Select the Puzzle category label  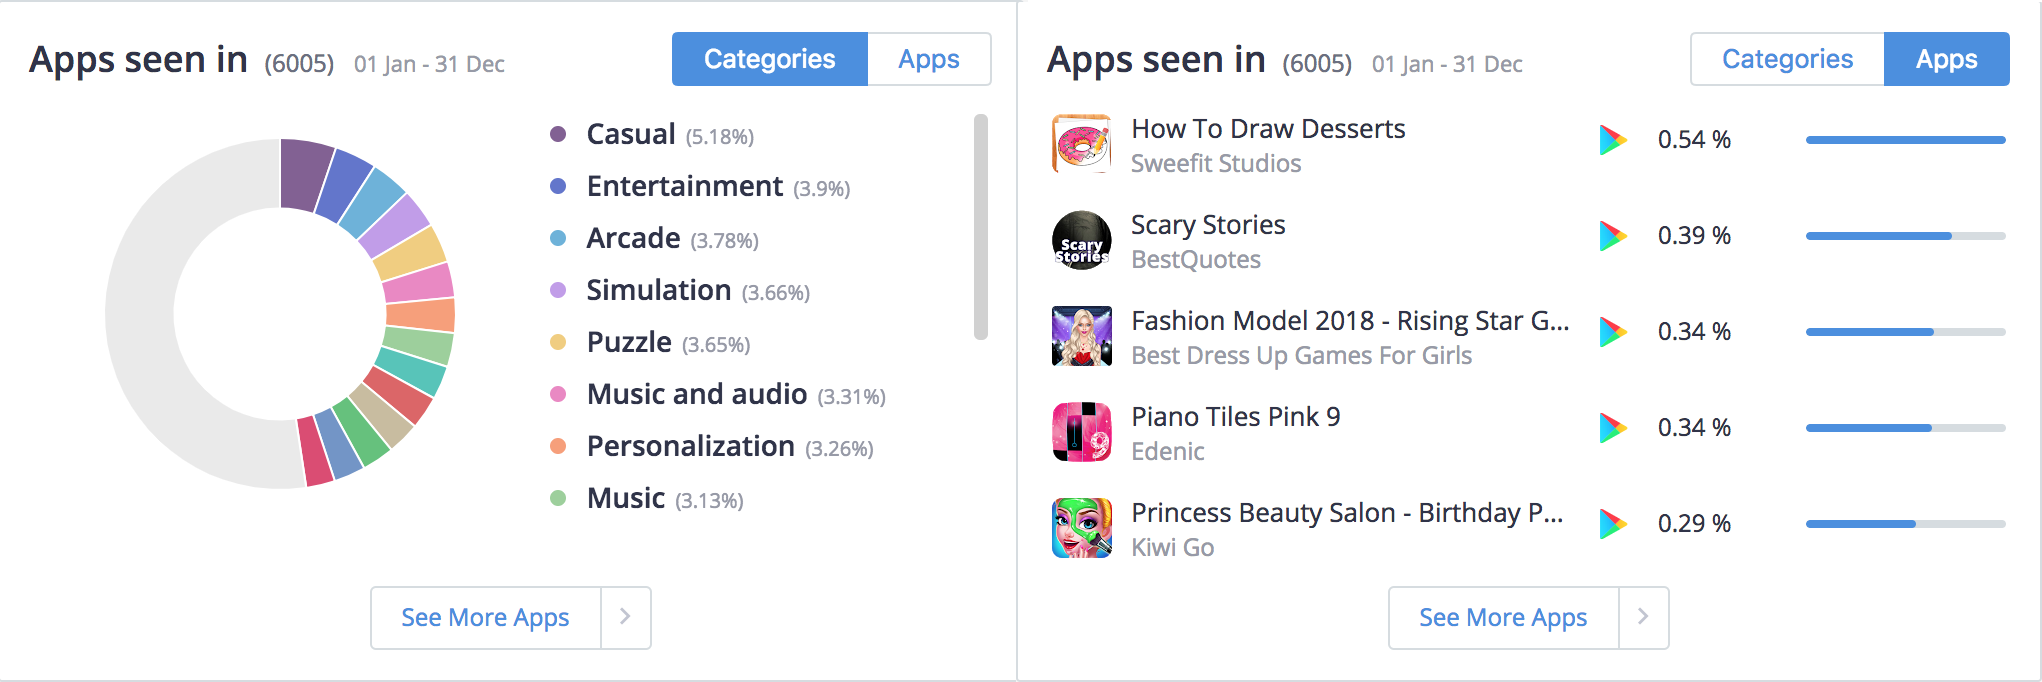629,342
